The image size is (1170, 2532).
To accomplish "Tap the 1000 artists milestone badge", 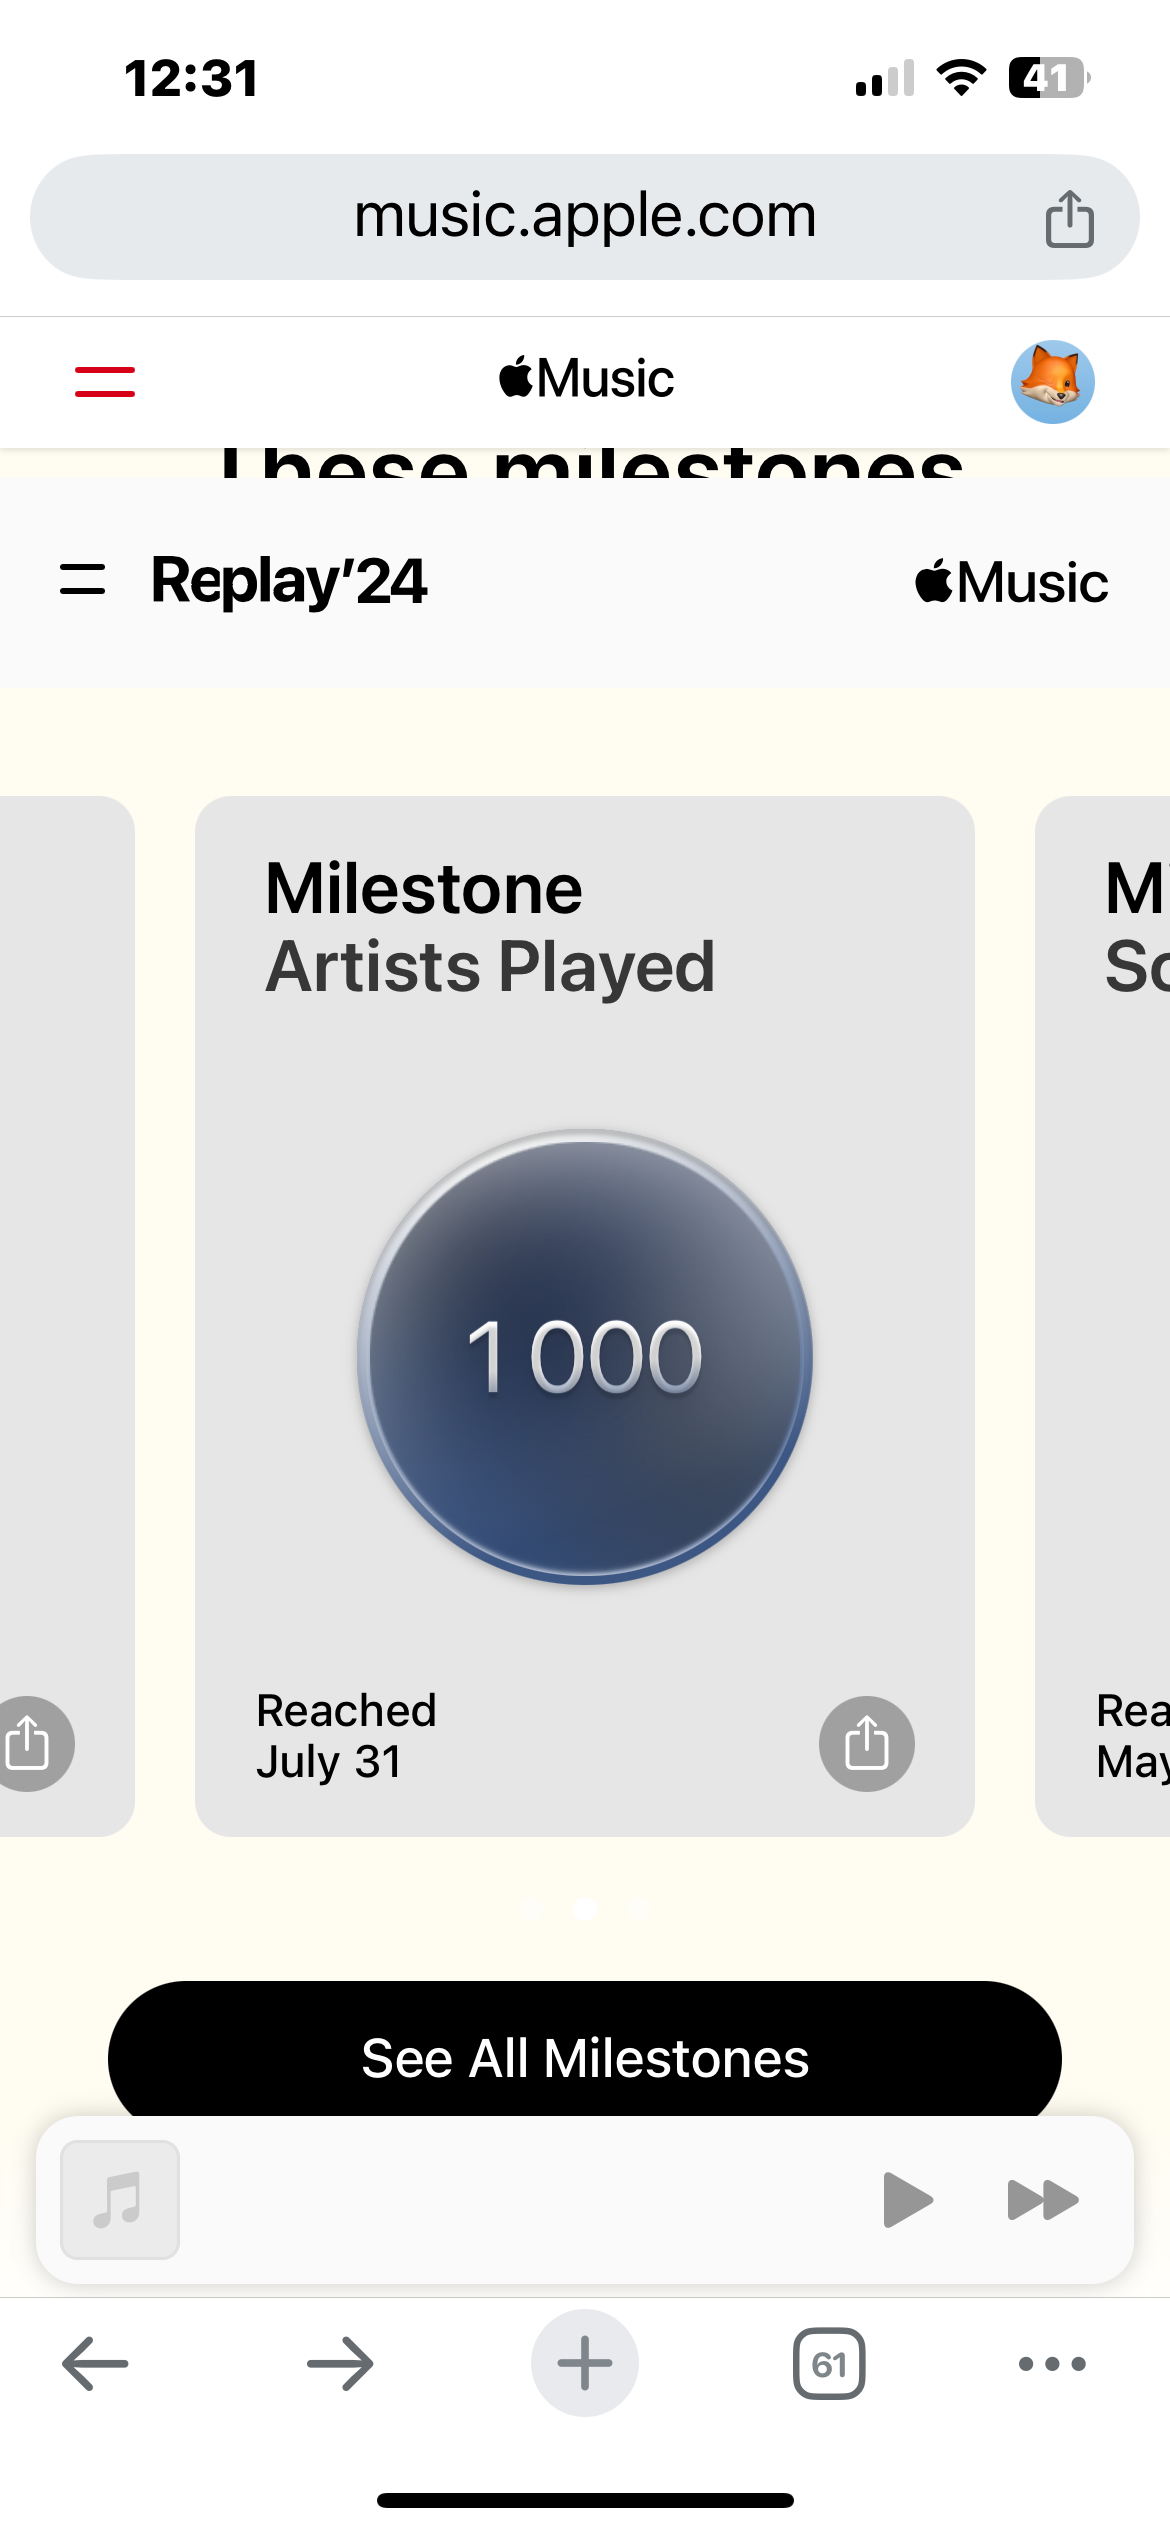I will click(x=585, y=1357).
